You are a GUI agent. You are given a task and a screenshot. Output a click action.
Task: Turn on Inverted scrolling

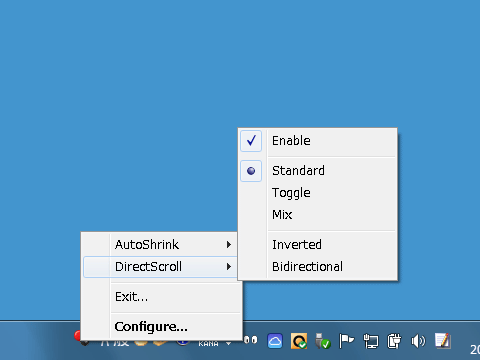[x=317, y=245]
